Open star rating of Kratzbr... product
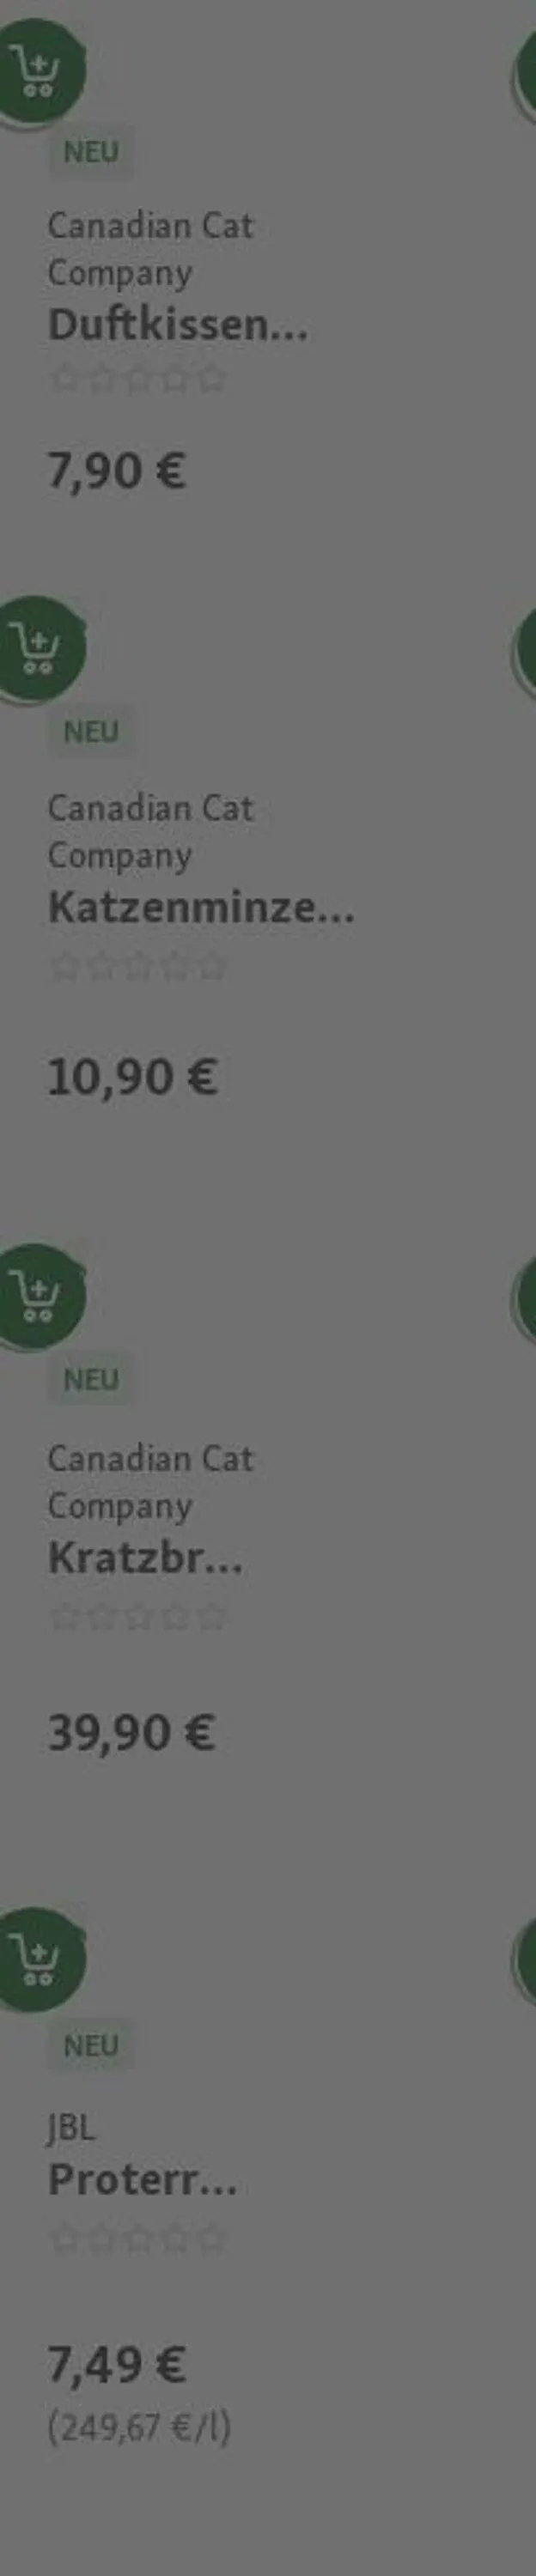536x2576 pixels. coord(138,1616)
